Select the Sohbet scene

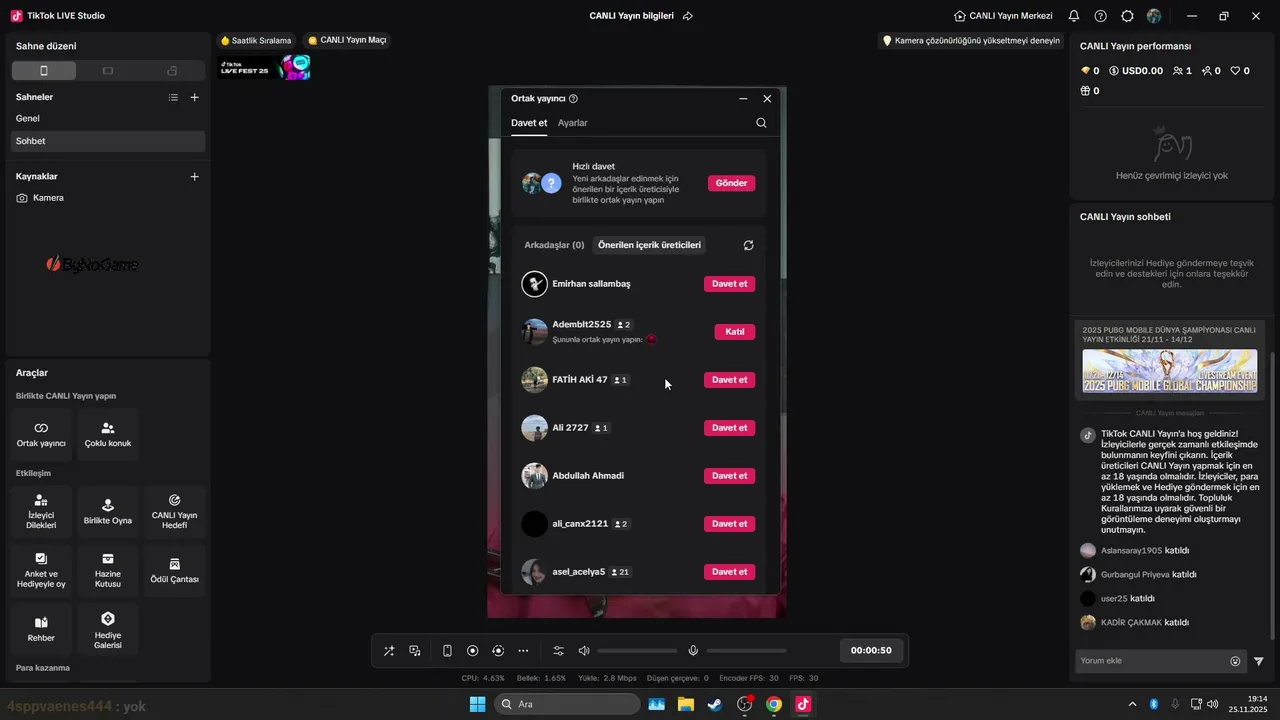[108, 141]
